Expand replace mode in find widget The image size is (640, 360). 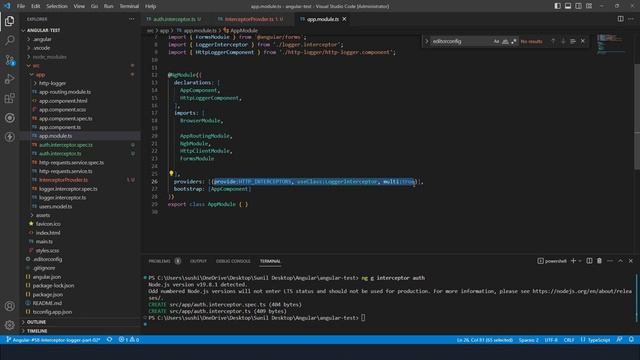pyautogui.click(x=427, y=41)
